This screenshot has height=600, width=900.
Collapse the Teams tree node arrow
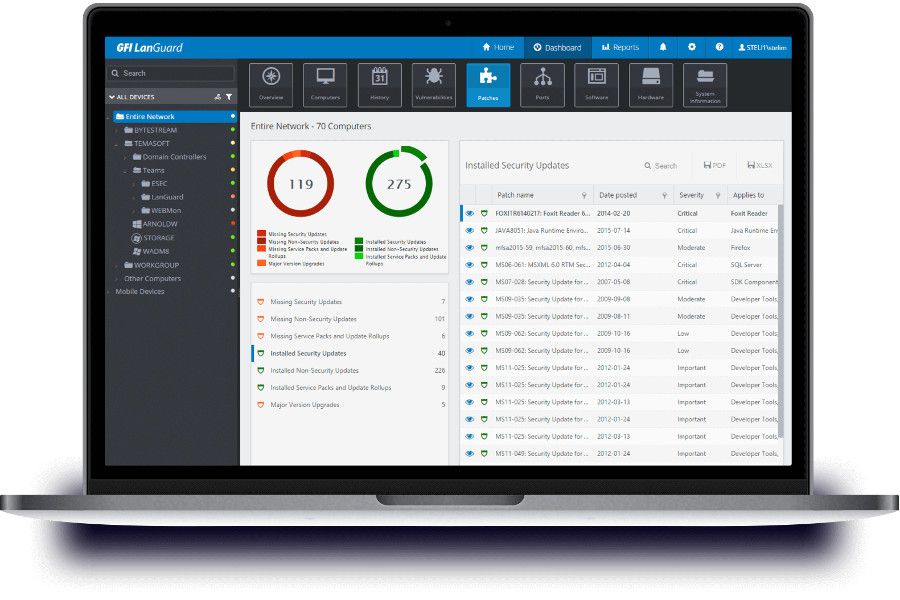125,171
